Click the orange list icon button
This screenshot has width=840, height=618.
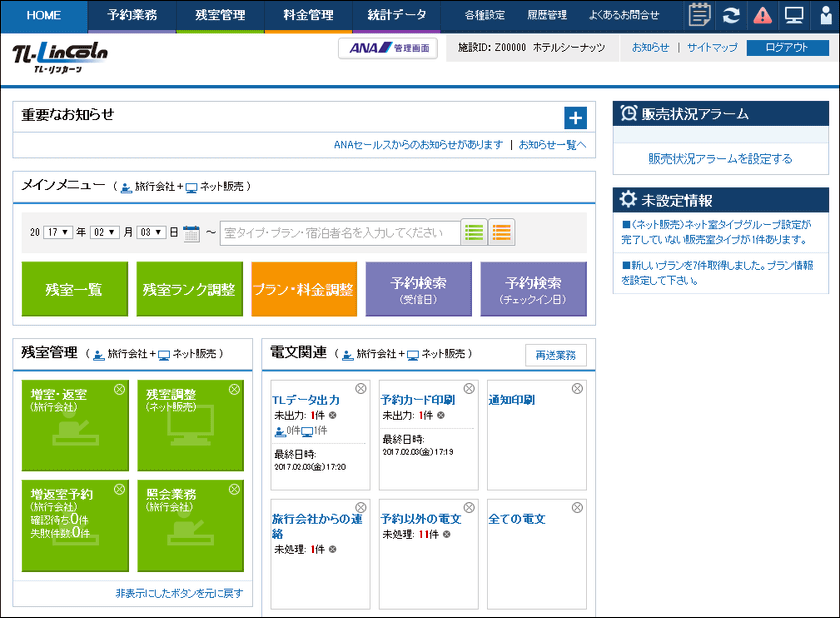[502, 232]
